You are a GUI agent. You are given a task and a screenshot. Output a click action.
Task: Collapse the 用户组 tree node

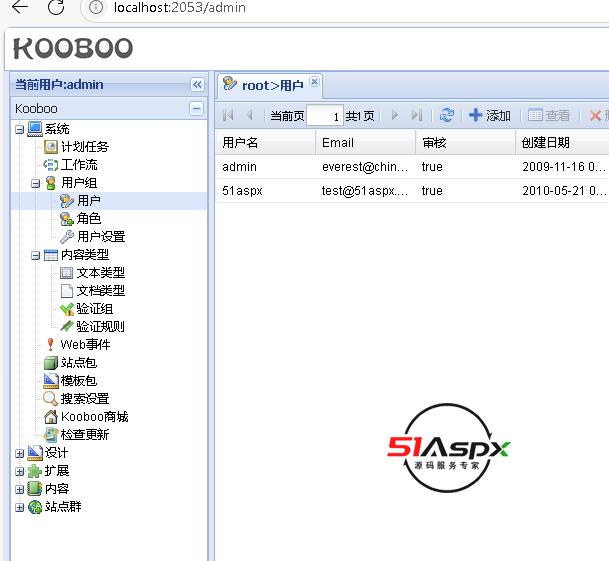coord(35,183)
